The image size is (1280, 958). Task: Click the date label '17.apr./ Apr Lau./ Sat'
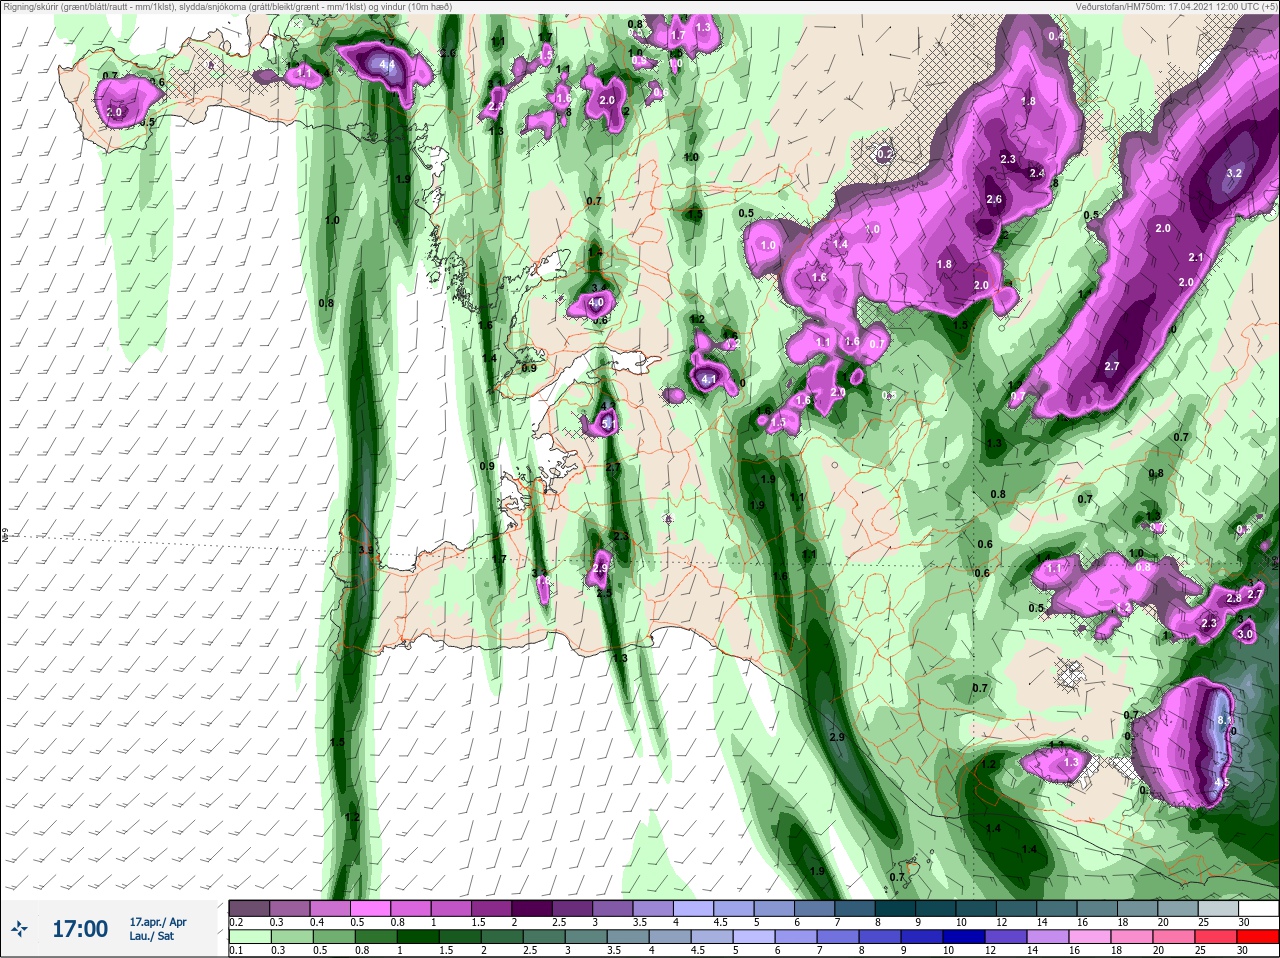pos(158,929)
